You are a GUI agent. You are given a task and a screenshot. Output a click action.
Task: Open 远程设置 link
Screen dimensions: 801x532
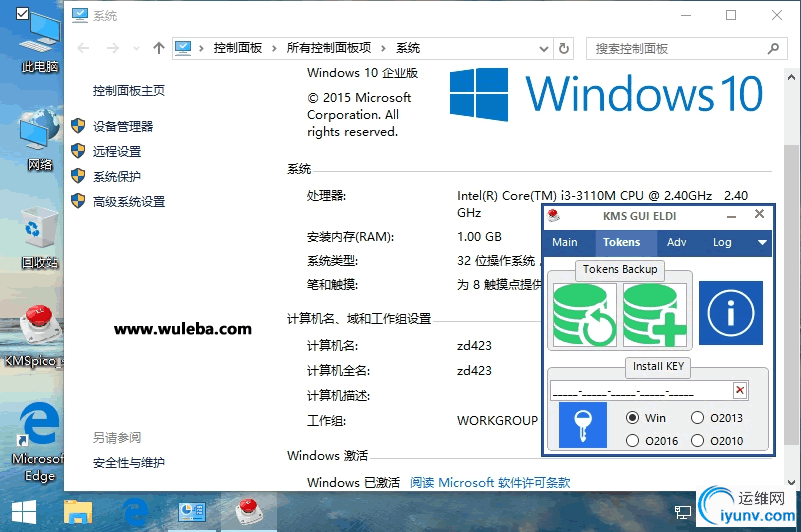pyautogui.click(x=116, y=151)
